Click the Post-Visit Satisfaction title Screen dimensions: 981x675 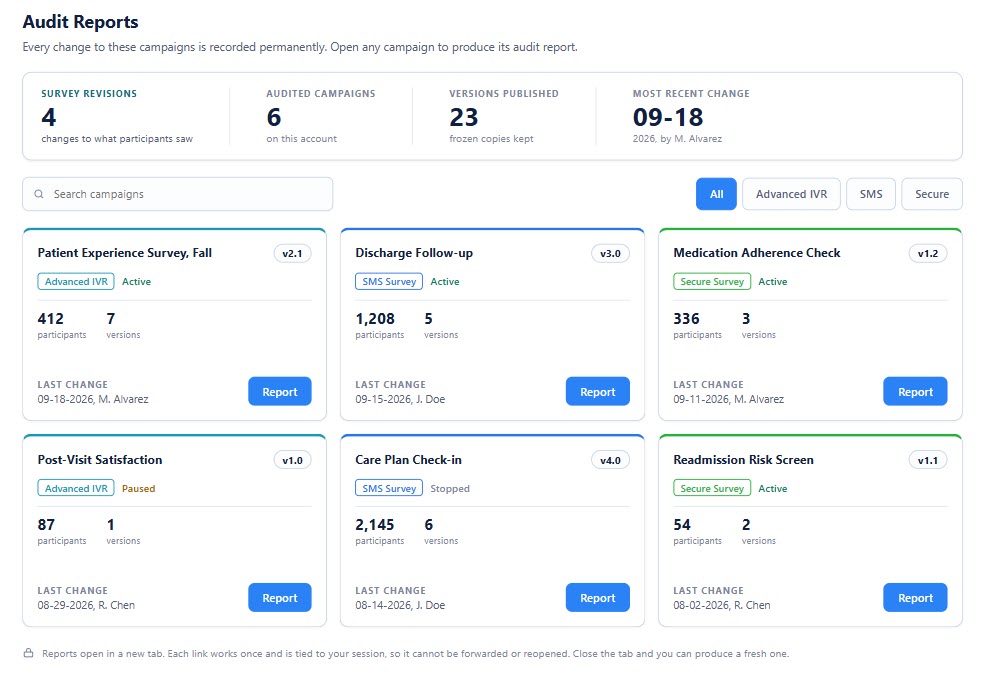(x=99, y=459)
